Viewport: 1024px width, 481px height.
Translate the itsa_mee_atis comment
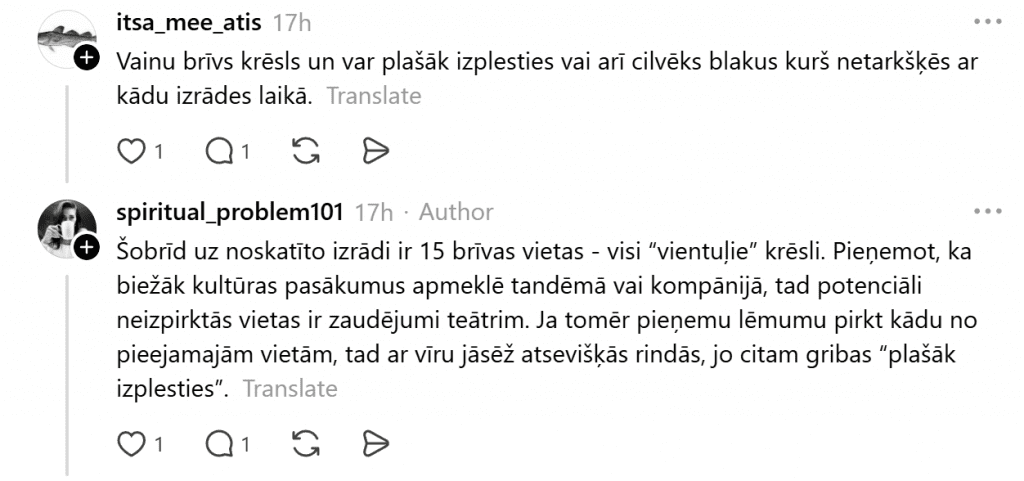(x=373, y=97)
